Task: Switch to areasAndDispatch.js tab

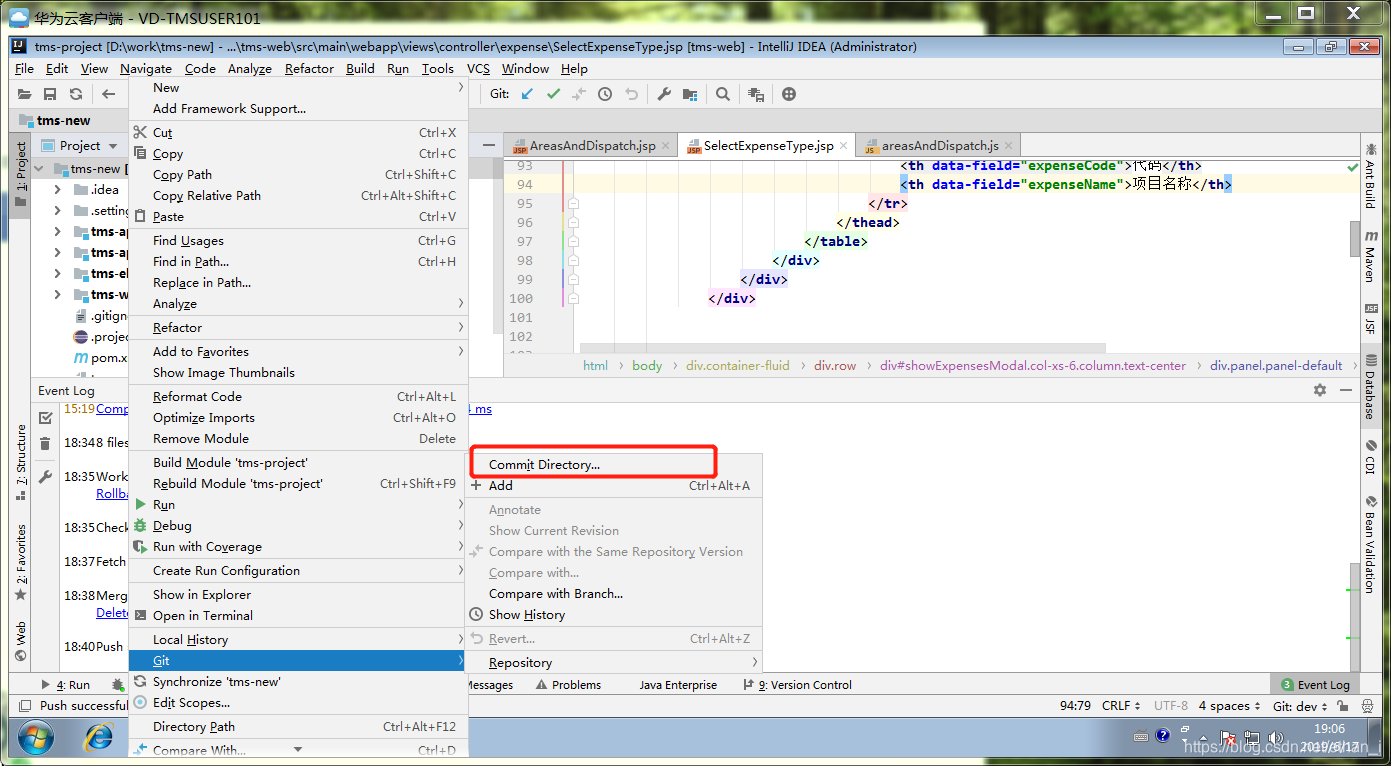Action: (938, 145)
